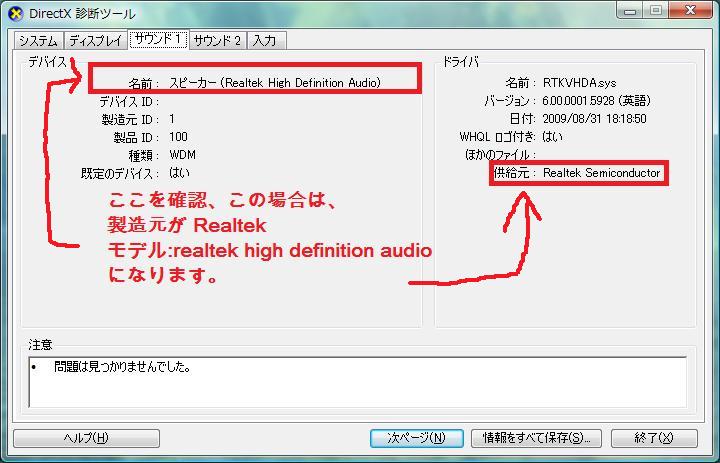
Task: Close the DirectX 診断ツール window
Action: (x=690, y=11)
